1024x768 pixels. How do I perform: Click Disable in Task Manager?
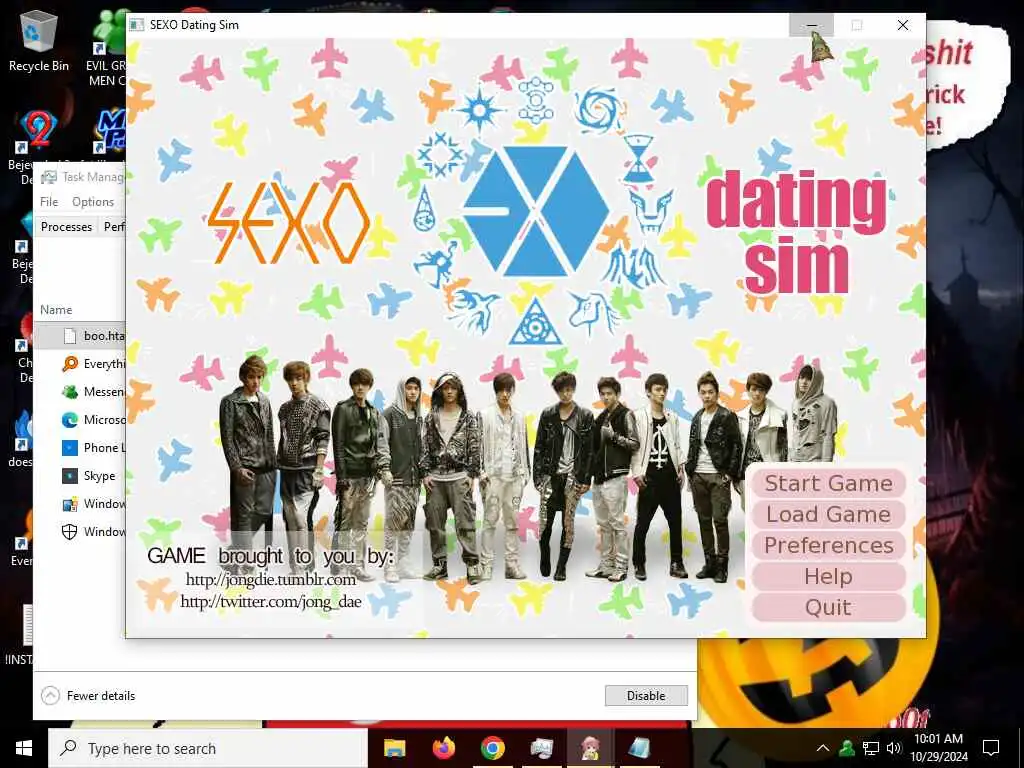[646, 696]
